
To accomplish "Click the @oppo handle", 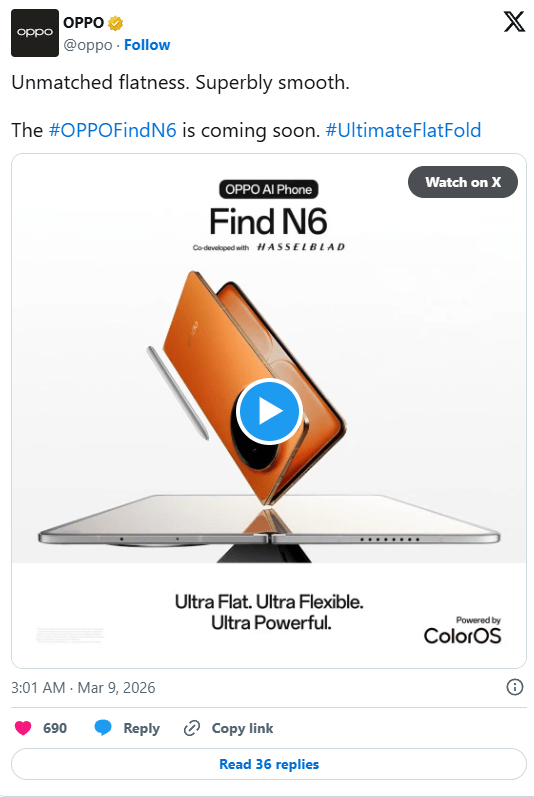I will pyautogui.click(x=87, y=45).
